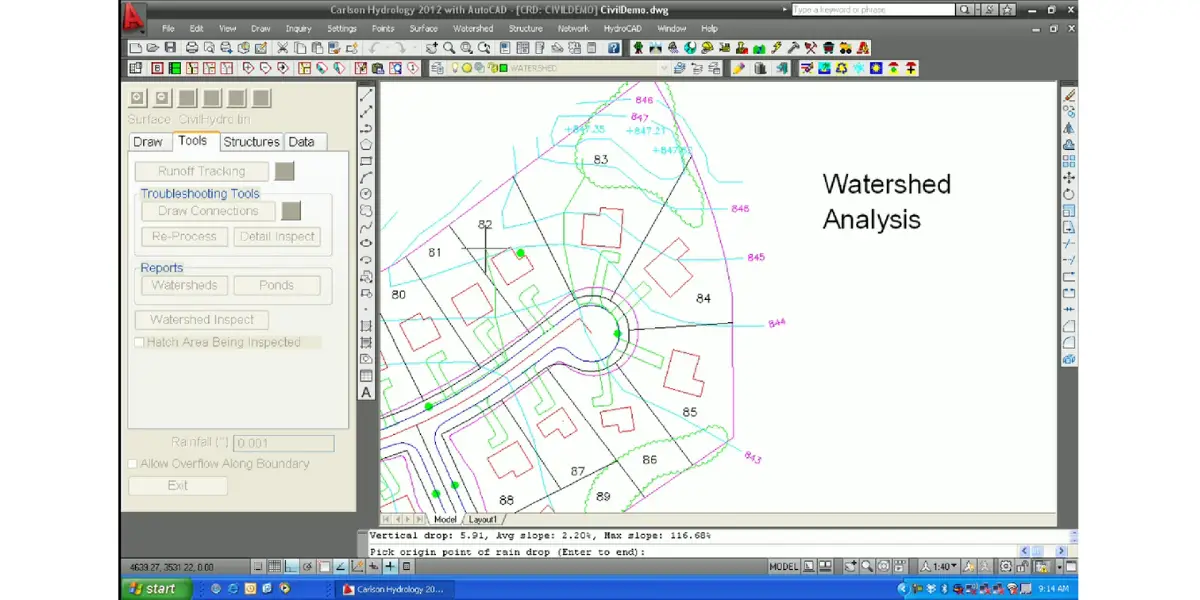Click the Rotate tool in right toolbar
The image size is (1200, 600).
point(1069,196)
